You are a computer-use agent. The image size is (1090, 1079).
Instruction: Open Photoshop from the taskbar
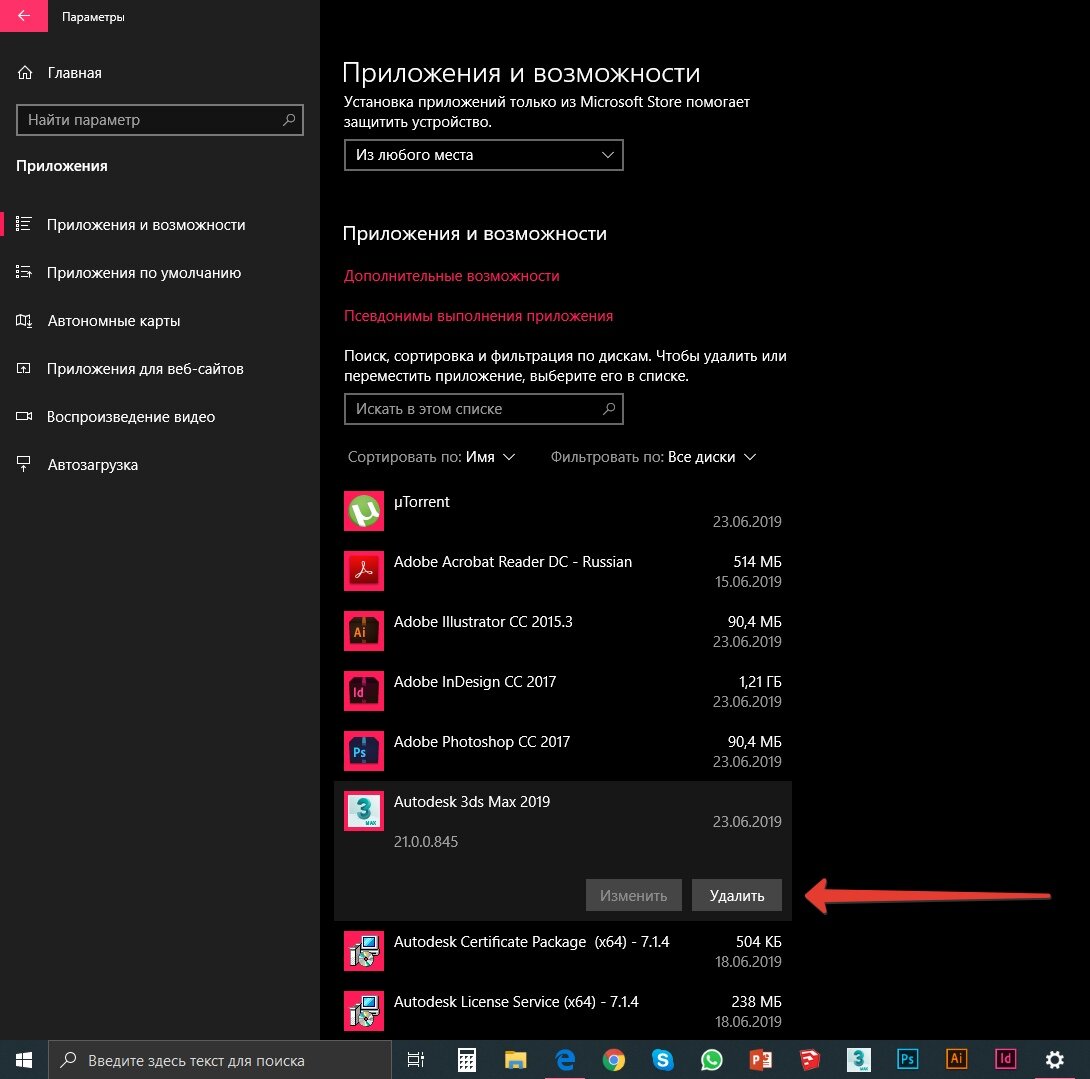(907, 1060)
